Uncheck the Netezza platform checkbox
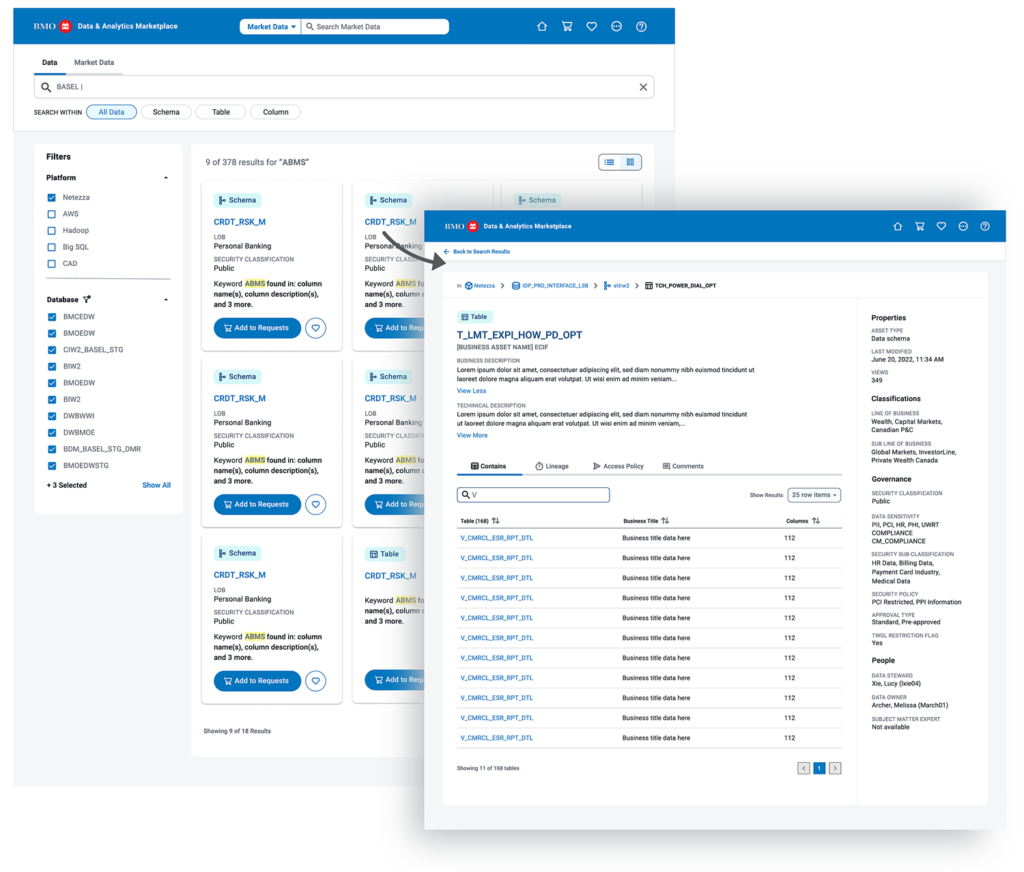 tap(52, 198)
